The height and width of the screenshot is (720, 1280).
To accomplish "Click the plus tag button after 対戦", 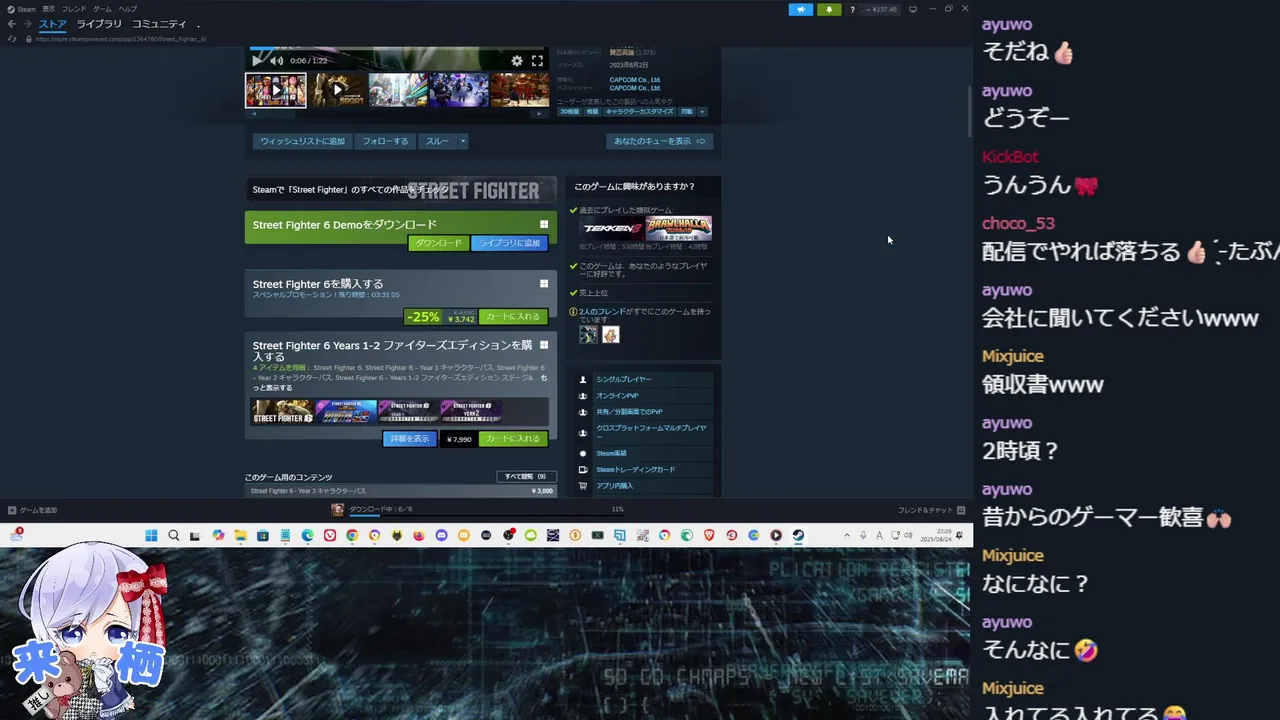I will 702,112.
